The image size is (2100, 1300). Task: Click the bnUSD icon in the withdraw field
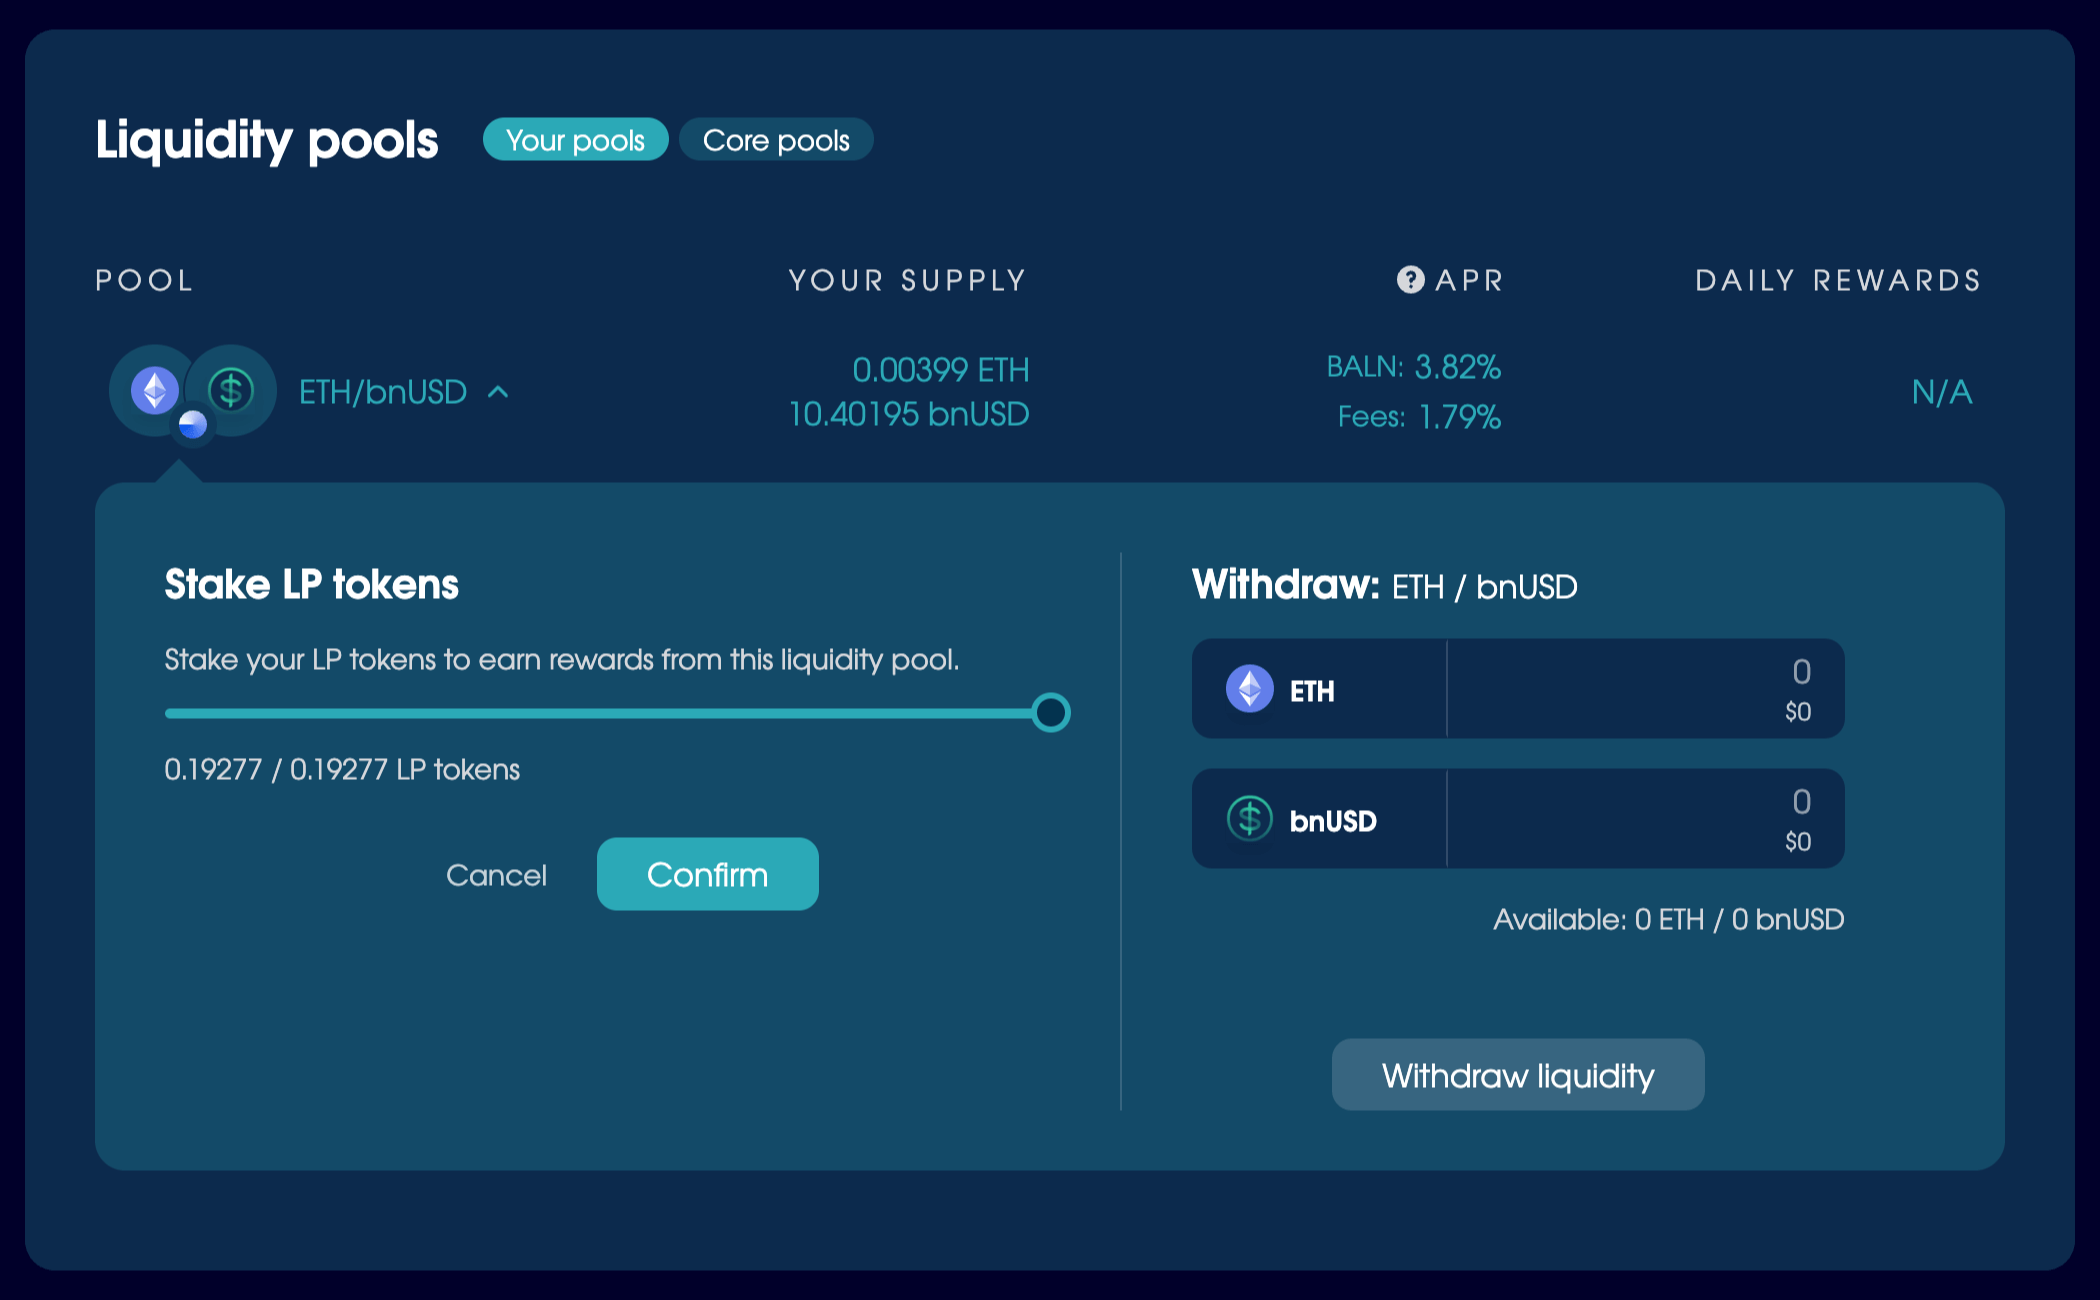[1249, 819]
